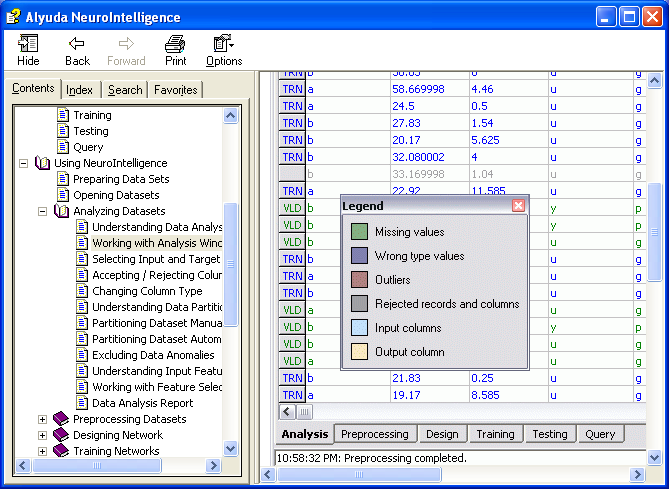
Task: Select the Query tab below data grid
Action: point(600,434)
